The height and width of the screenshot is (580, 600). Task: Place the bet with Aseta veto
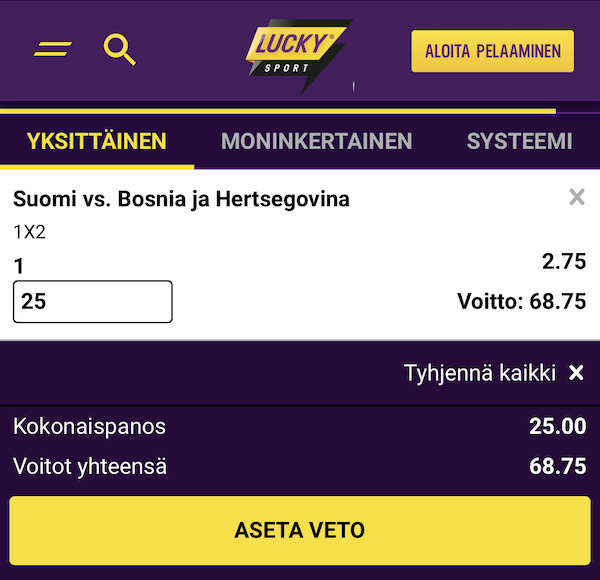click(x=300, y=530)
